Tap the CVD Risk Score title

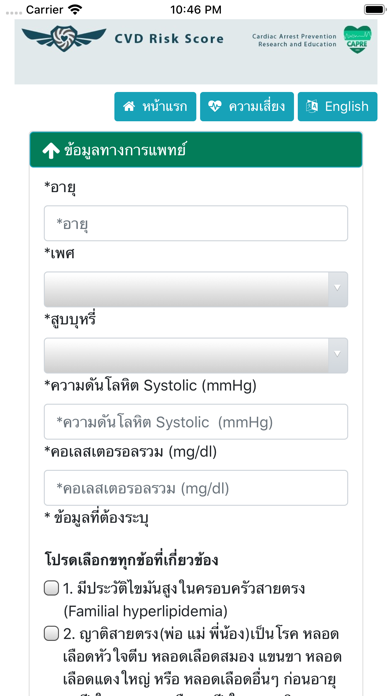(x=169, y=39)
